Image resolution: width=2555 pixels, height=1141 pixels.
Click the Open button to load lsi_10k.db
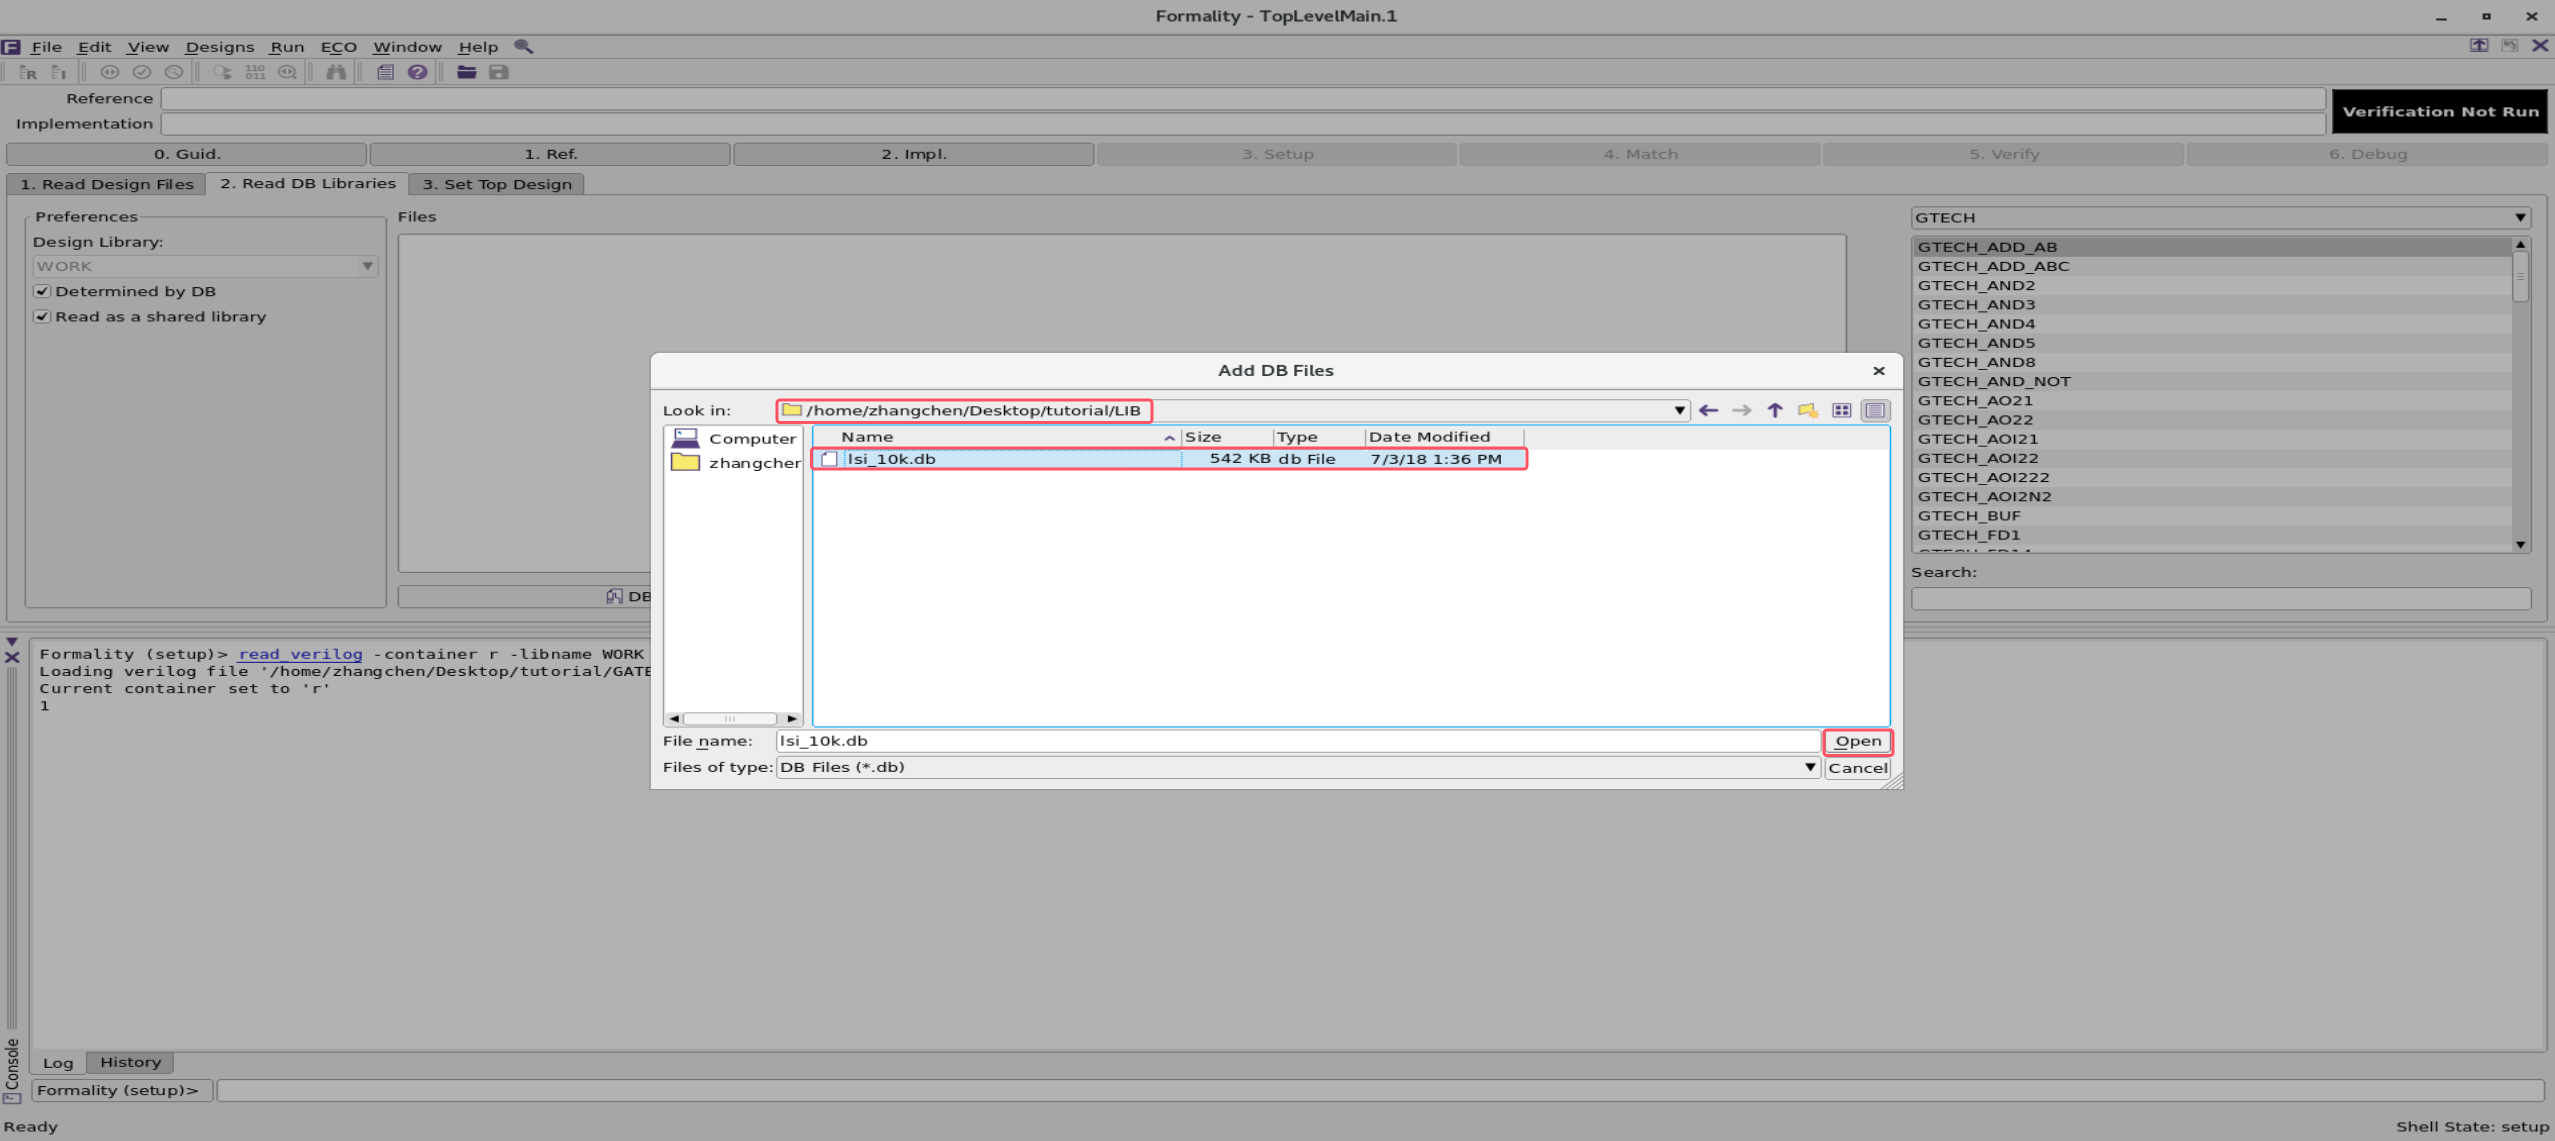1857,741
